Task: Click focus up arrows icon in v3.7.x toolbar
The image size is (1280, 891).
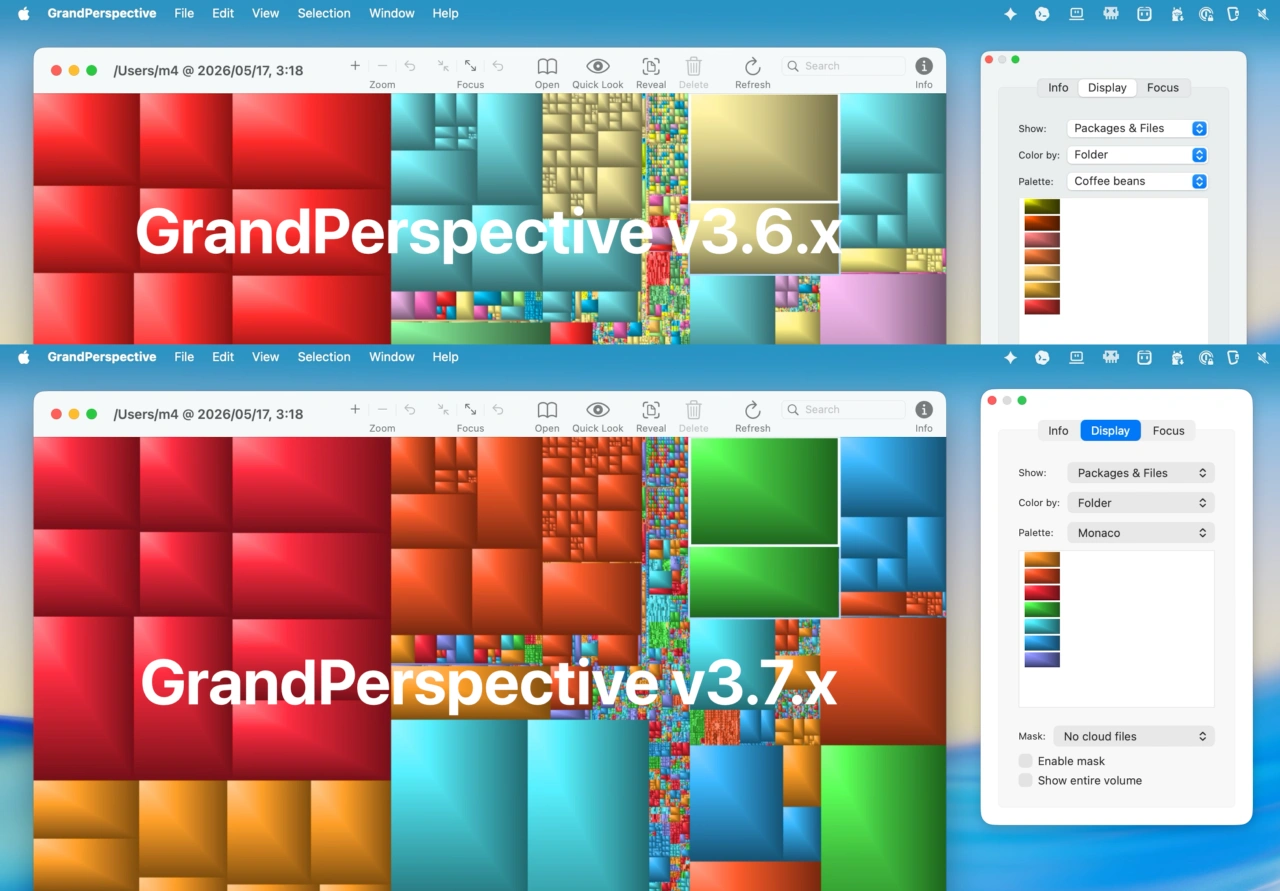Action: coord(471,409)
